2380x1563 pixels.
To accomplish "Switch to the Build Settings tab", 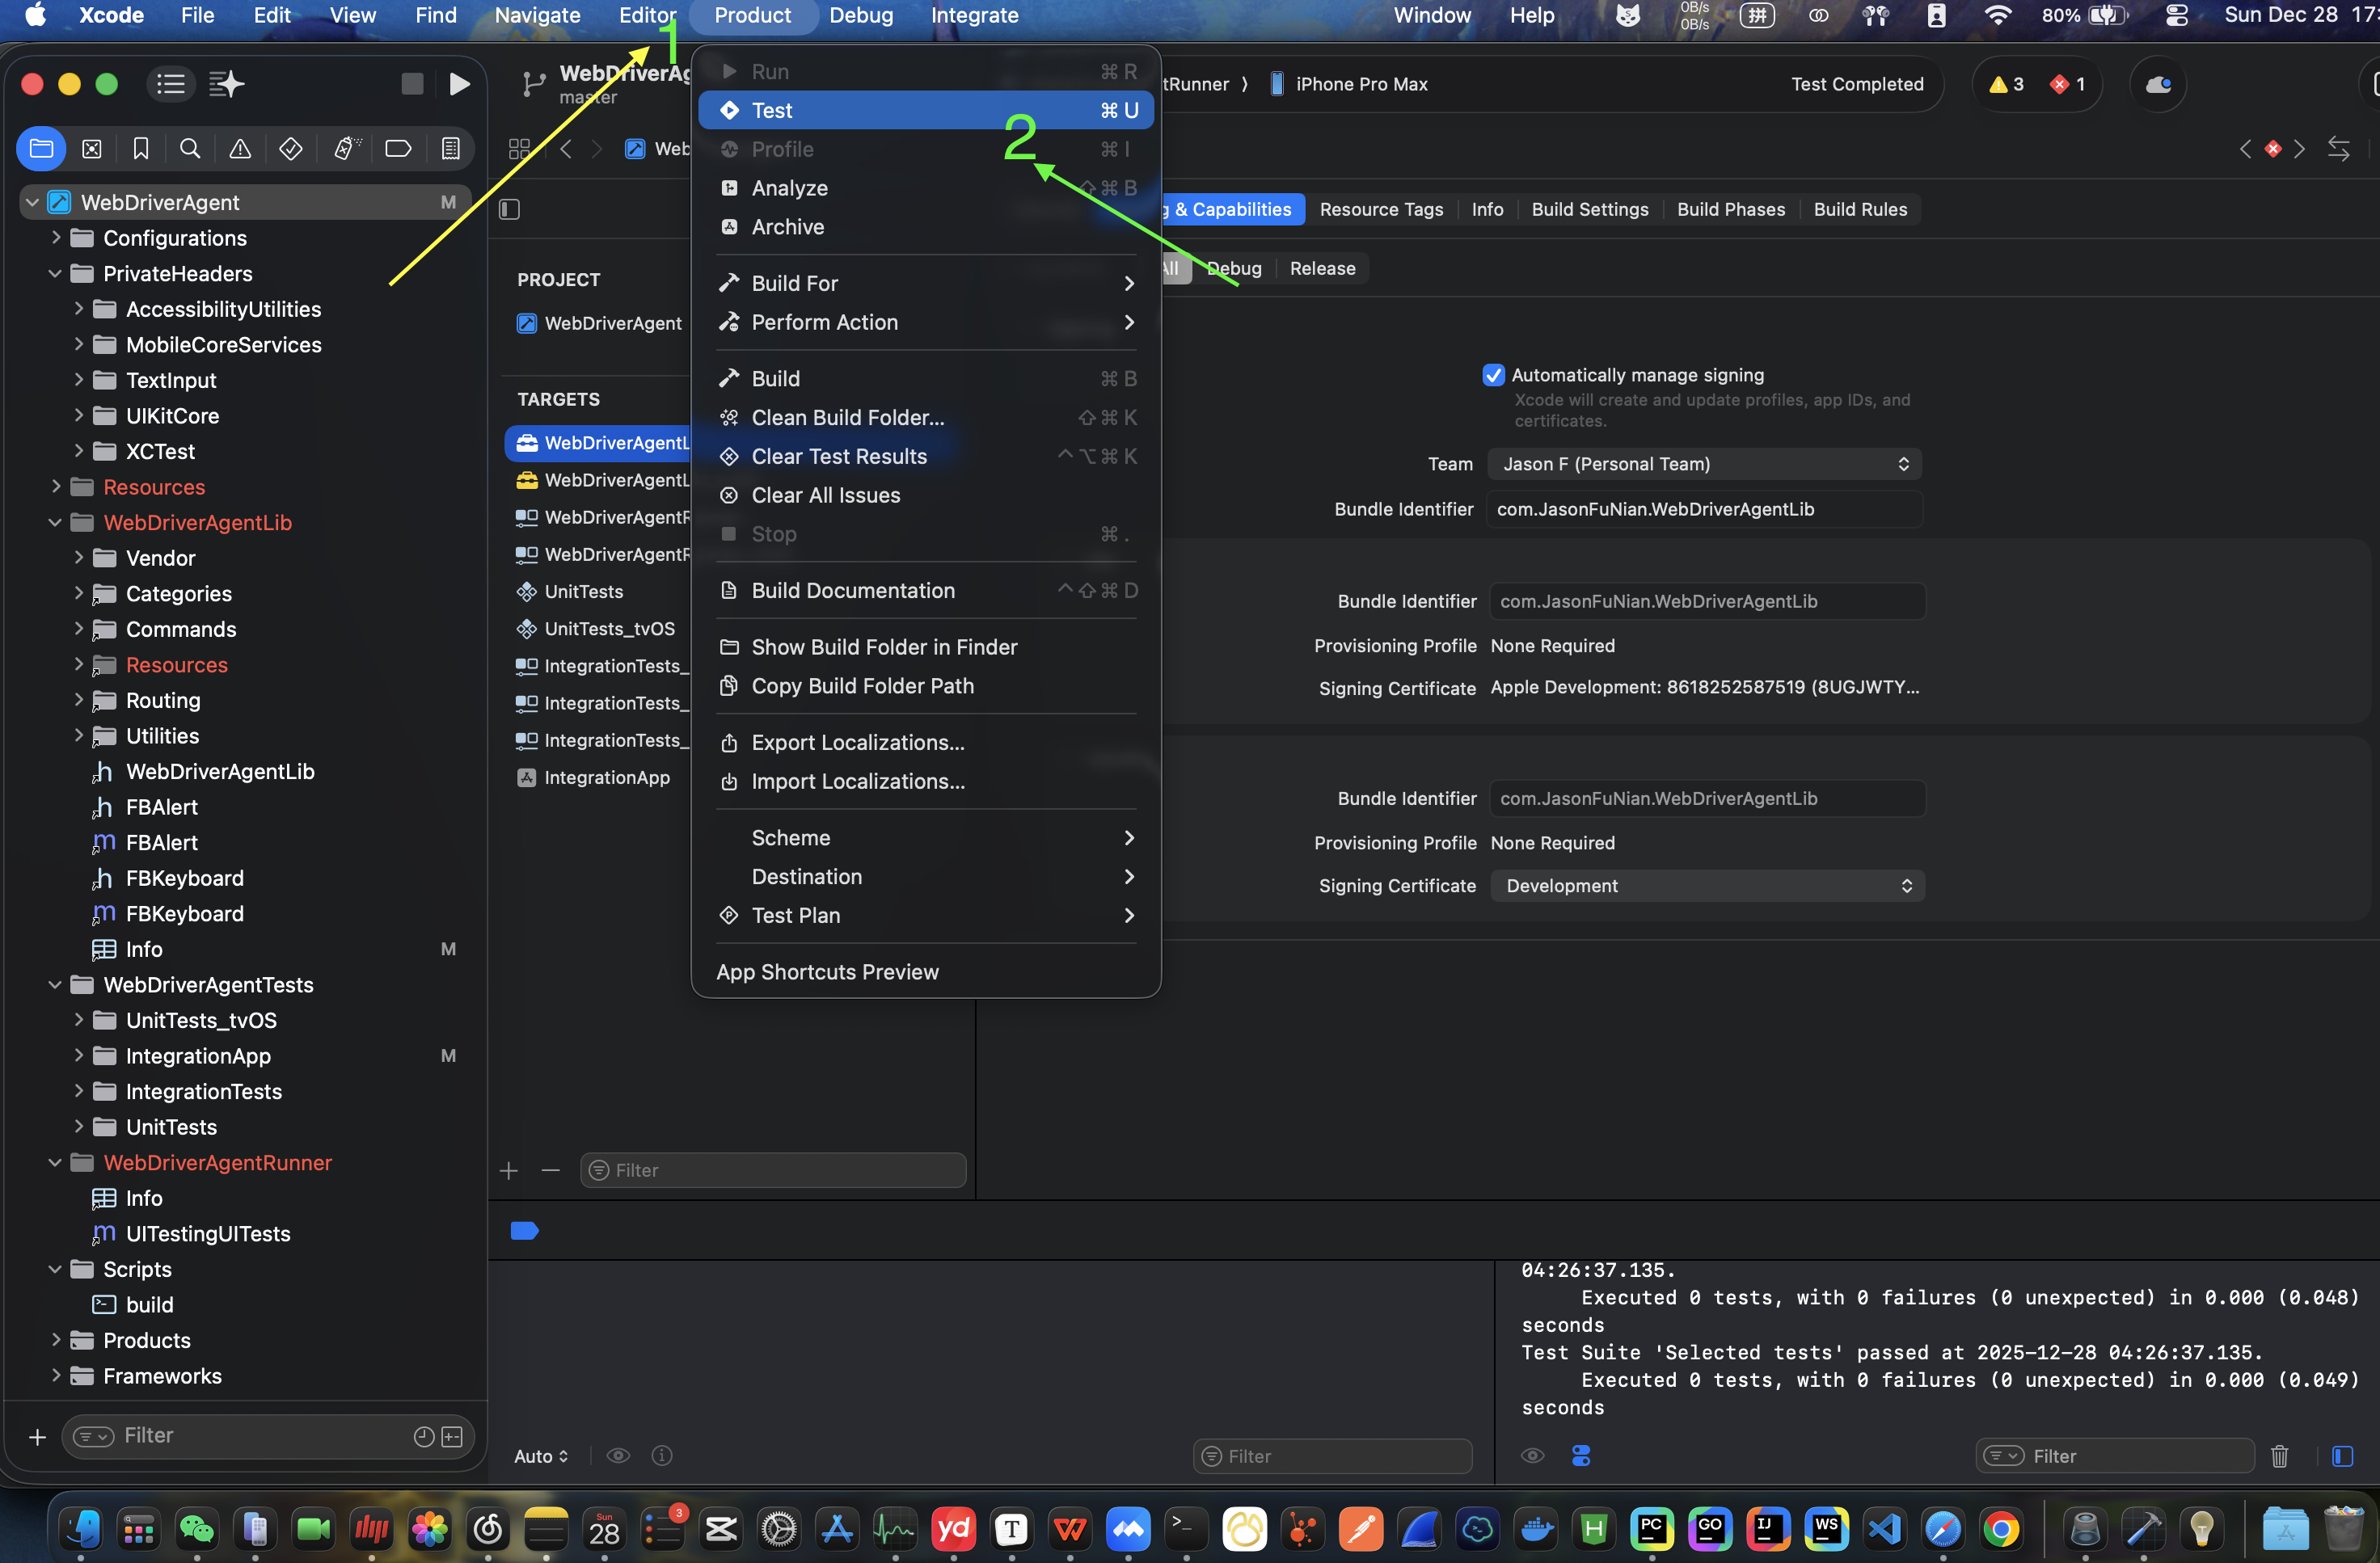I will tap(1589, 209).
